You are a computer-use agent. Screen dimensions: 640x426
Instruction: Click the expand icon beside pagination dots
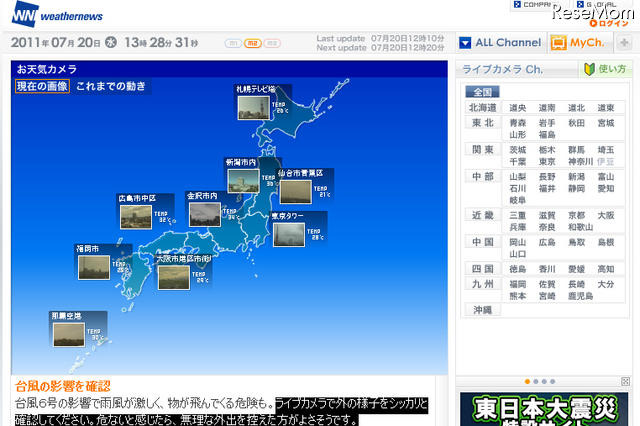[x=625, y=382]
